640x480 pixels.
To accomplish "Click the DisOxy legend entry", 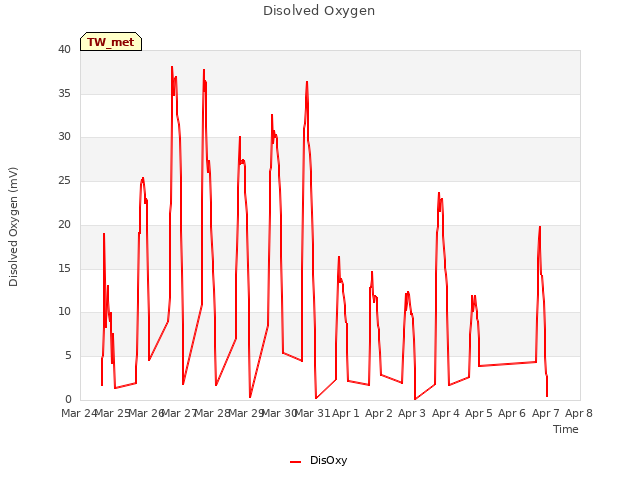I will pyautogui.click(x=318, y=460).
